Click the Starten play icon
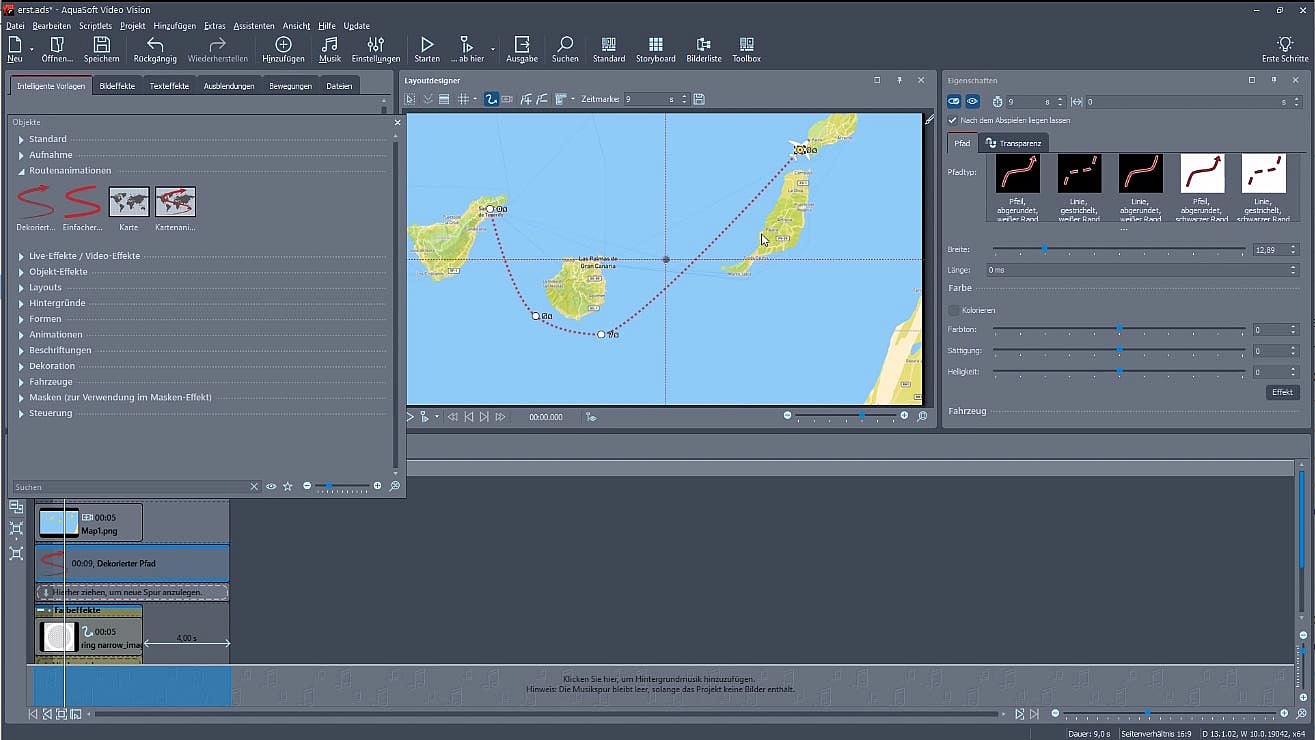Viewport: 1315px width, 740px height. click(x=427, y=45)
